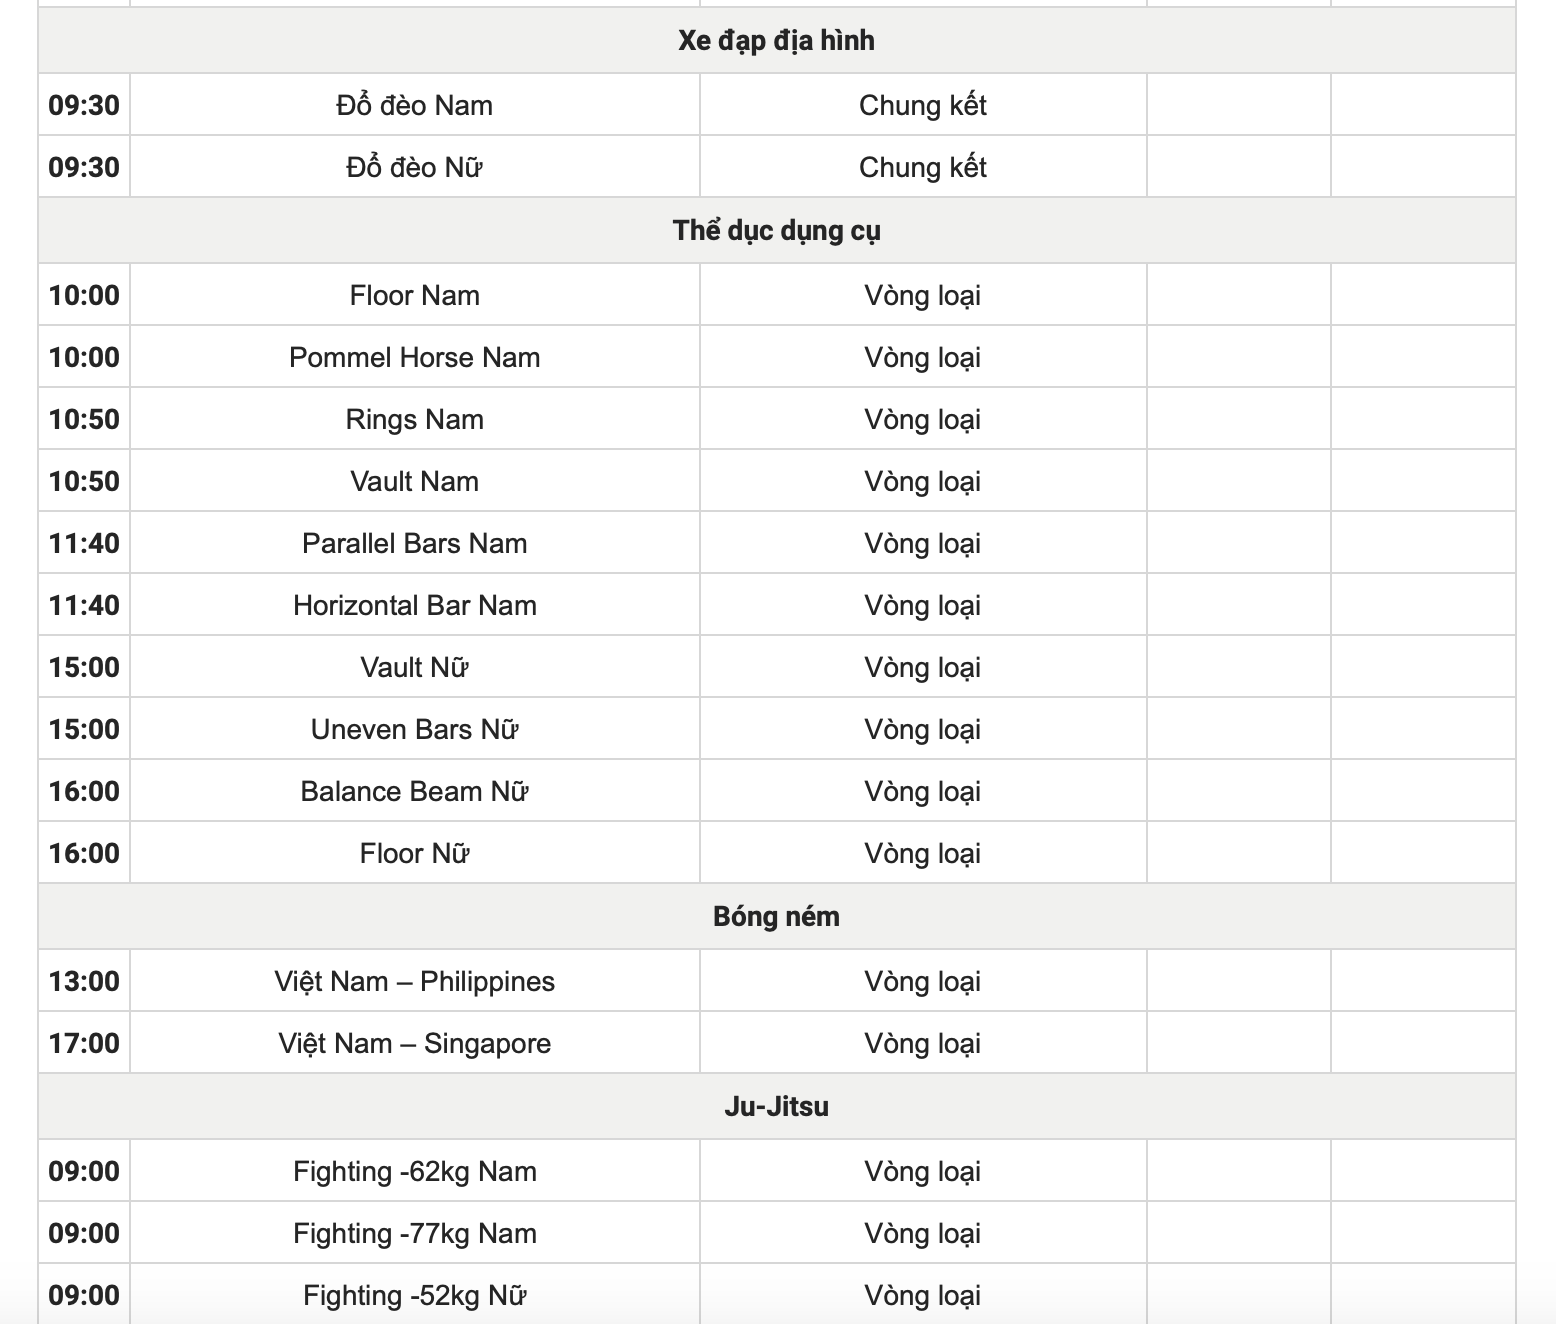Click the "Bóng ném" section header
The image size is (1556, 1324).
[776, 917]
